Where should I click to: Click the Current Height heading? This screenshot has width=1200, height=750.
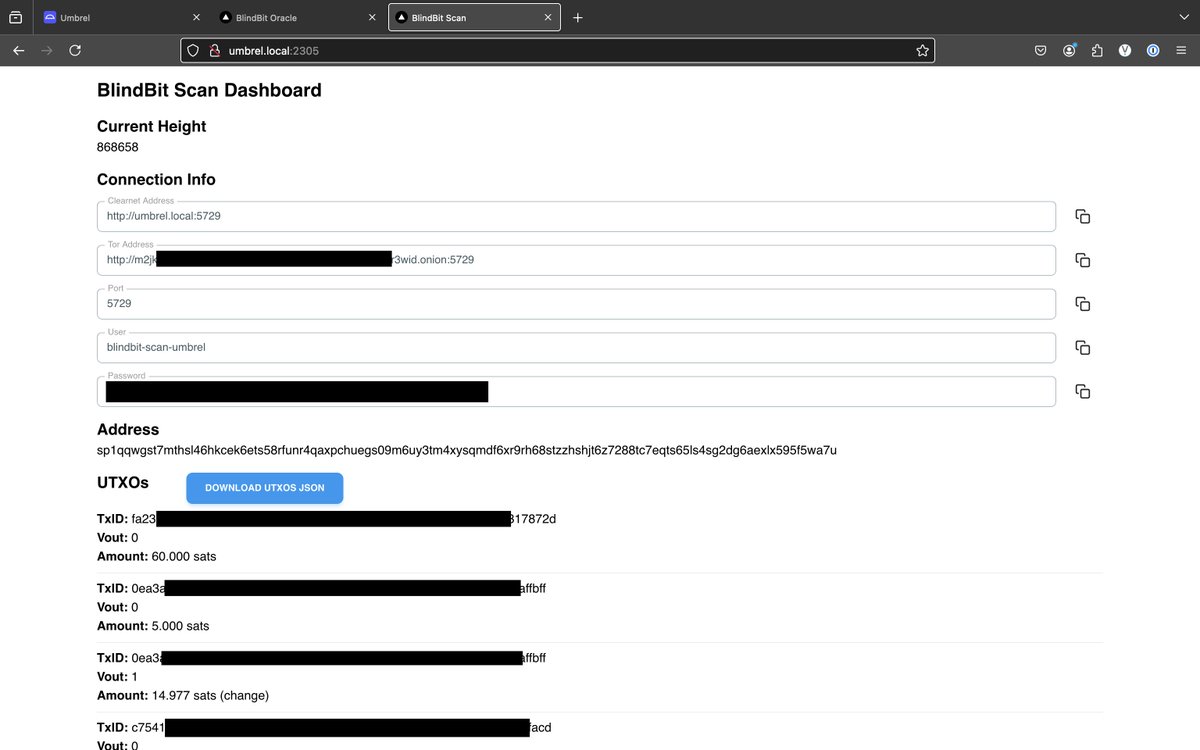(x=152, y=126)
